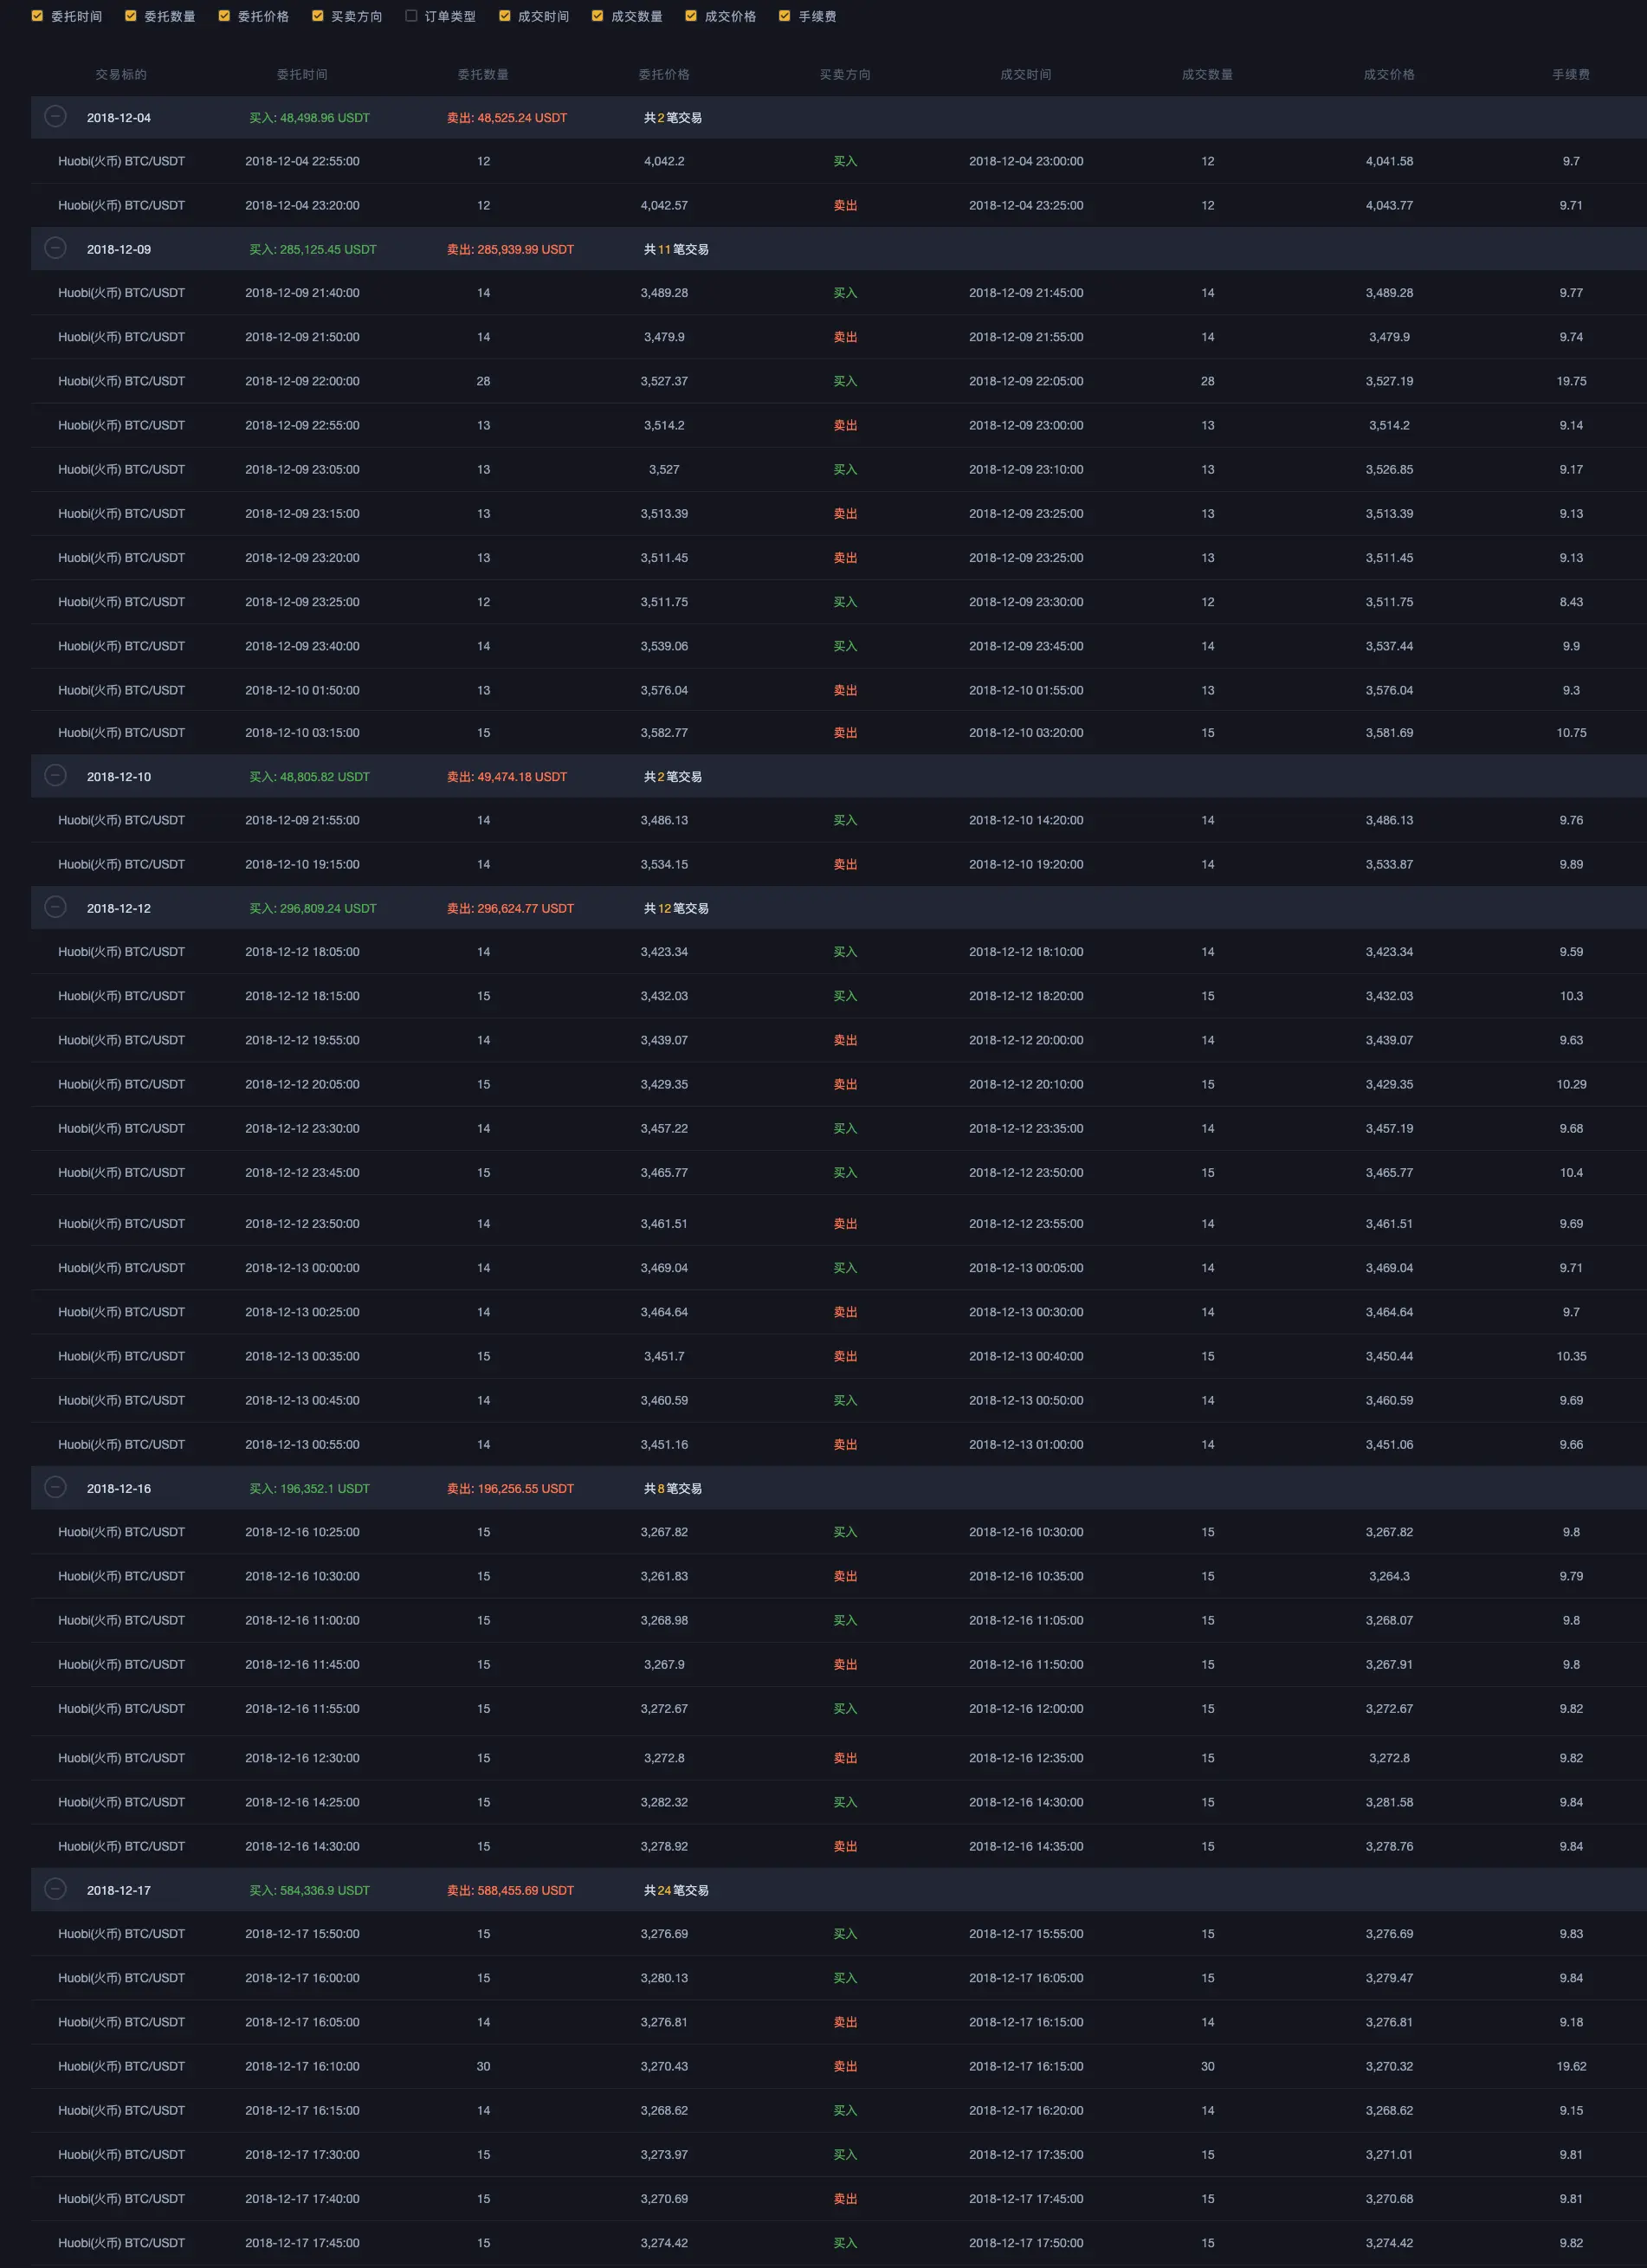Toggle the 委托数量 checkbox at top
Screen dimensions: 1647x2268
pyautogui.click(x=130, y=16)
